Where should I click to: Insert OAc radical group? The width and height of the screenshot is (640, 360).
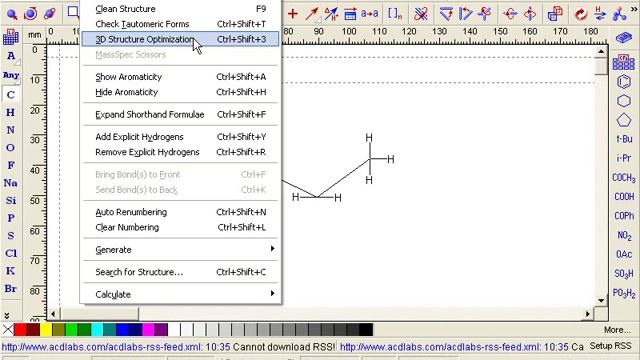point(624,254)
